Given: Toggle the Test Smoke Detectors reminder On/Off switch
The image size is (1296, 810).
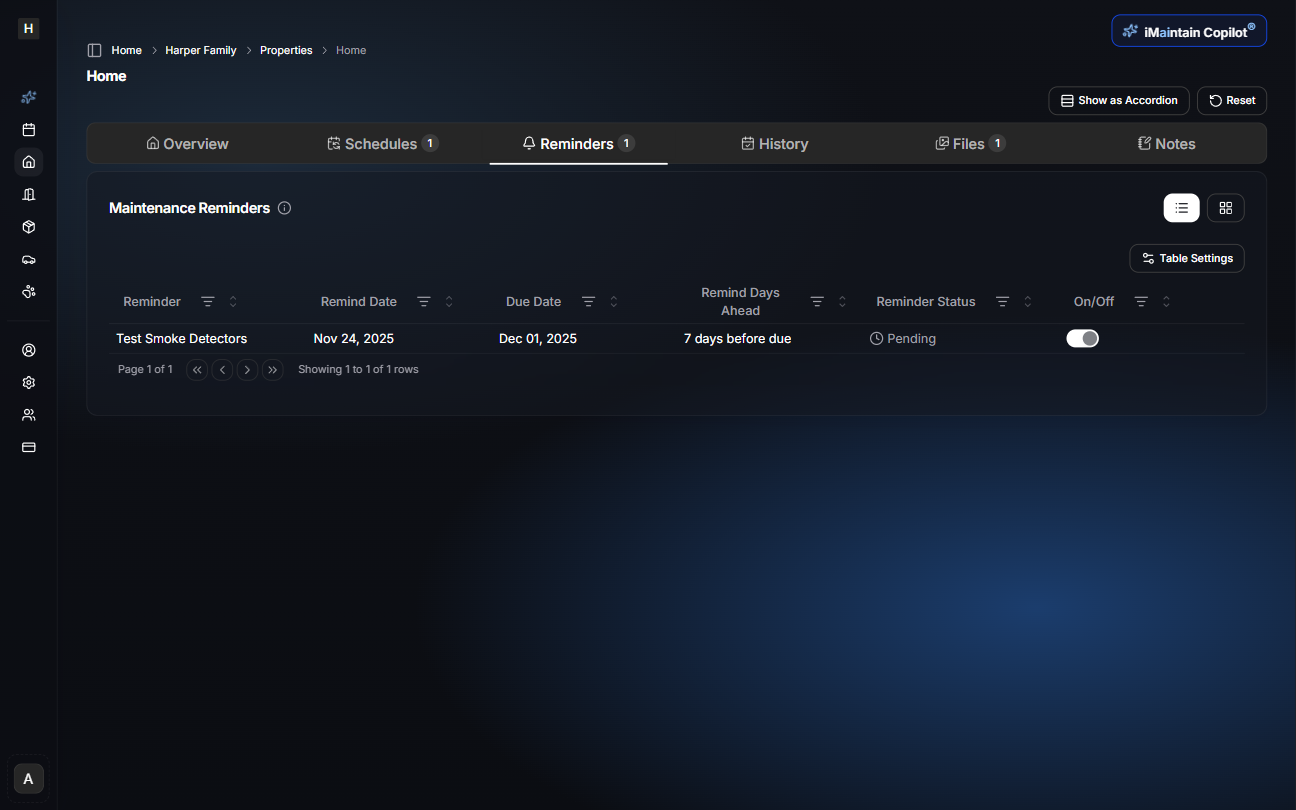Looking at the screenshot, I should tap(1082, 338).
